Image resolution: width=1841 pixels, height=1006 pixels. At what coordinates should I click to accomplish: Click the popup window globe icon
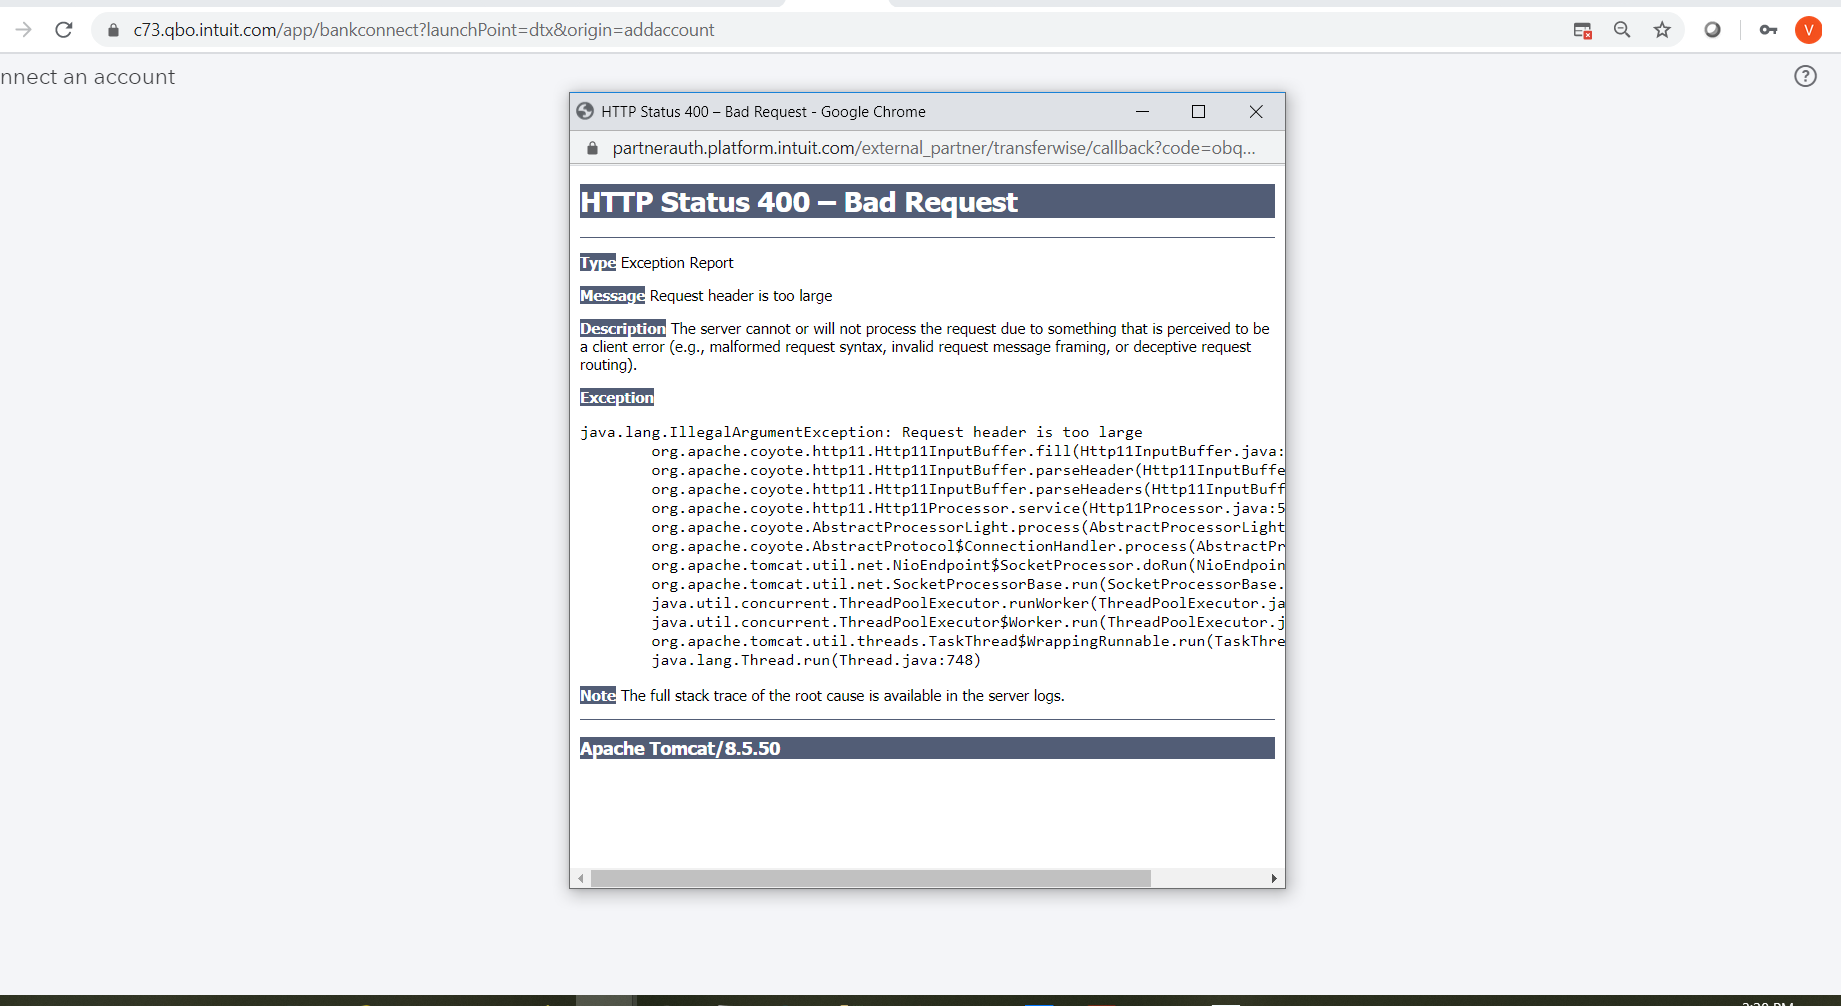(x=586, y=111)
